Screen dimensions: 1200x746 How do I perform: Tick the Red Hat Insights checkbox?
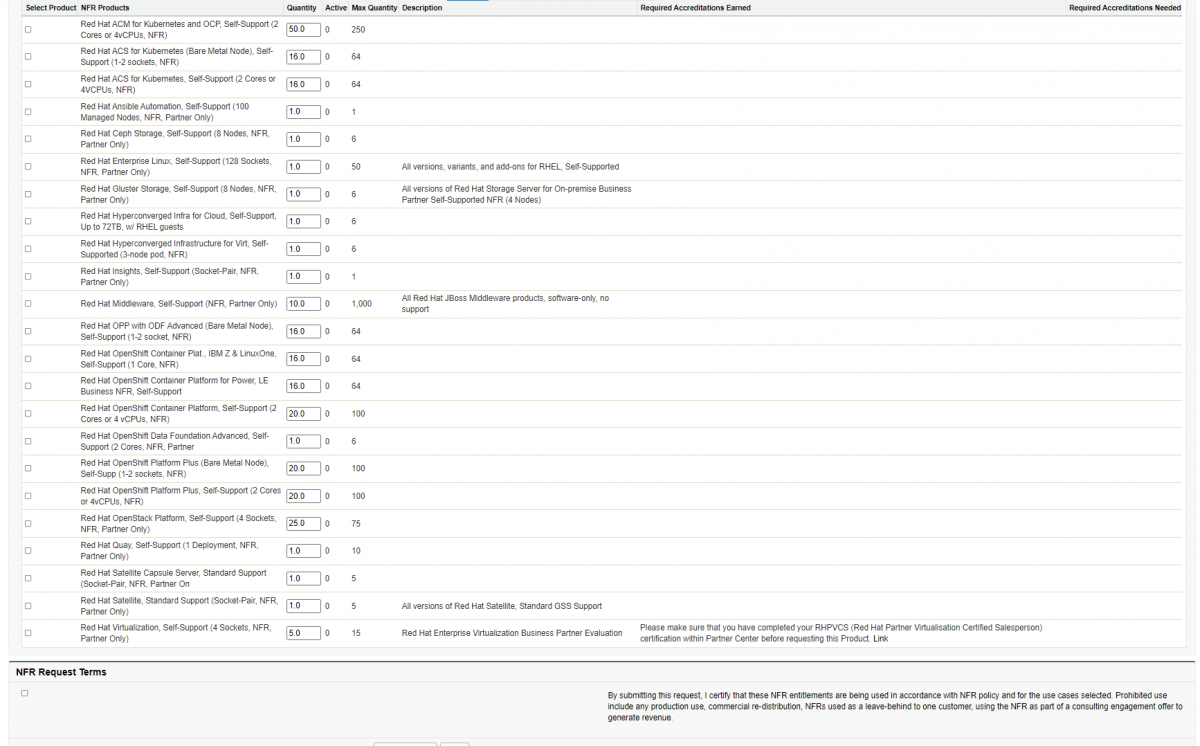click(28, 276)
